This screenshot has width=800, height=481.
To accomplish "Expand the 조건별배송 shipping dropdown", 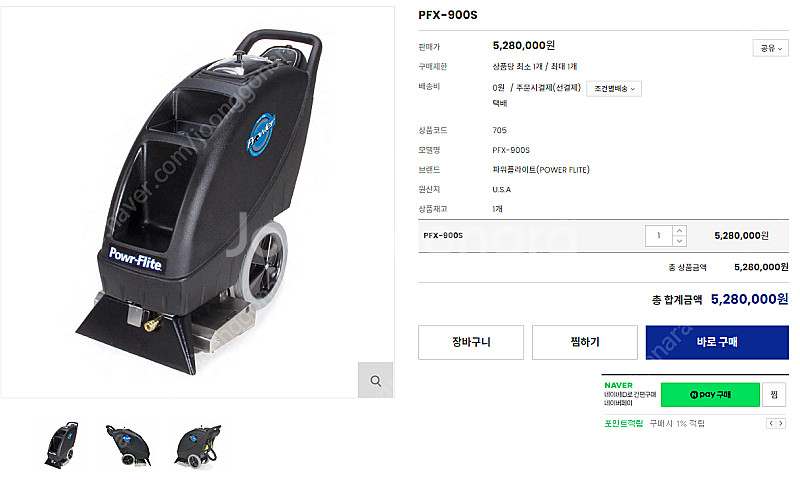I will pyautogui.click(x=614, y=89).
